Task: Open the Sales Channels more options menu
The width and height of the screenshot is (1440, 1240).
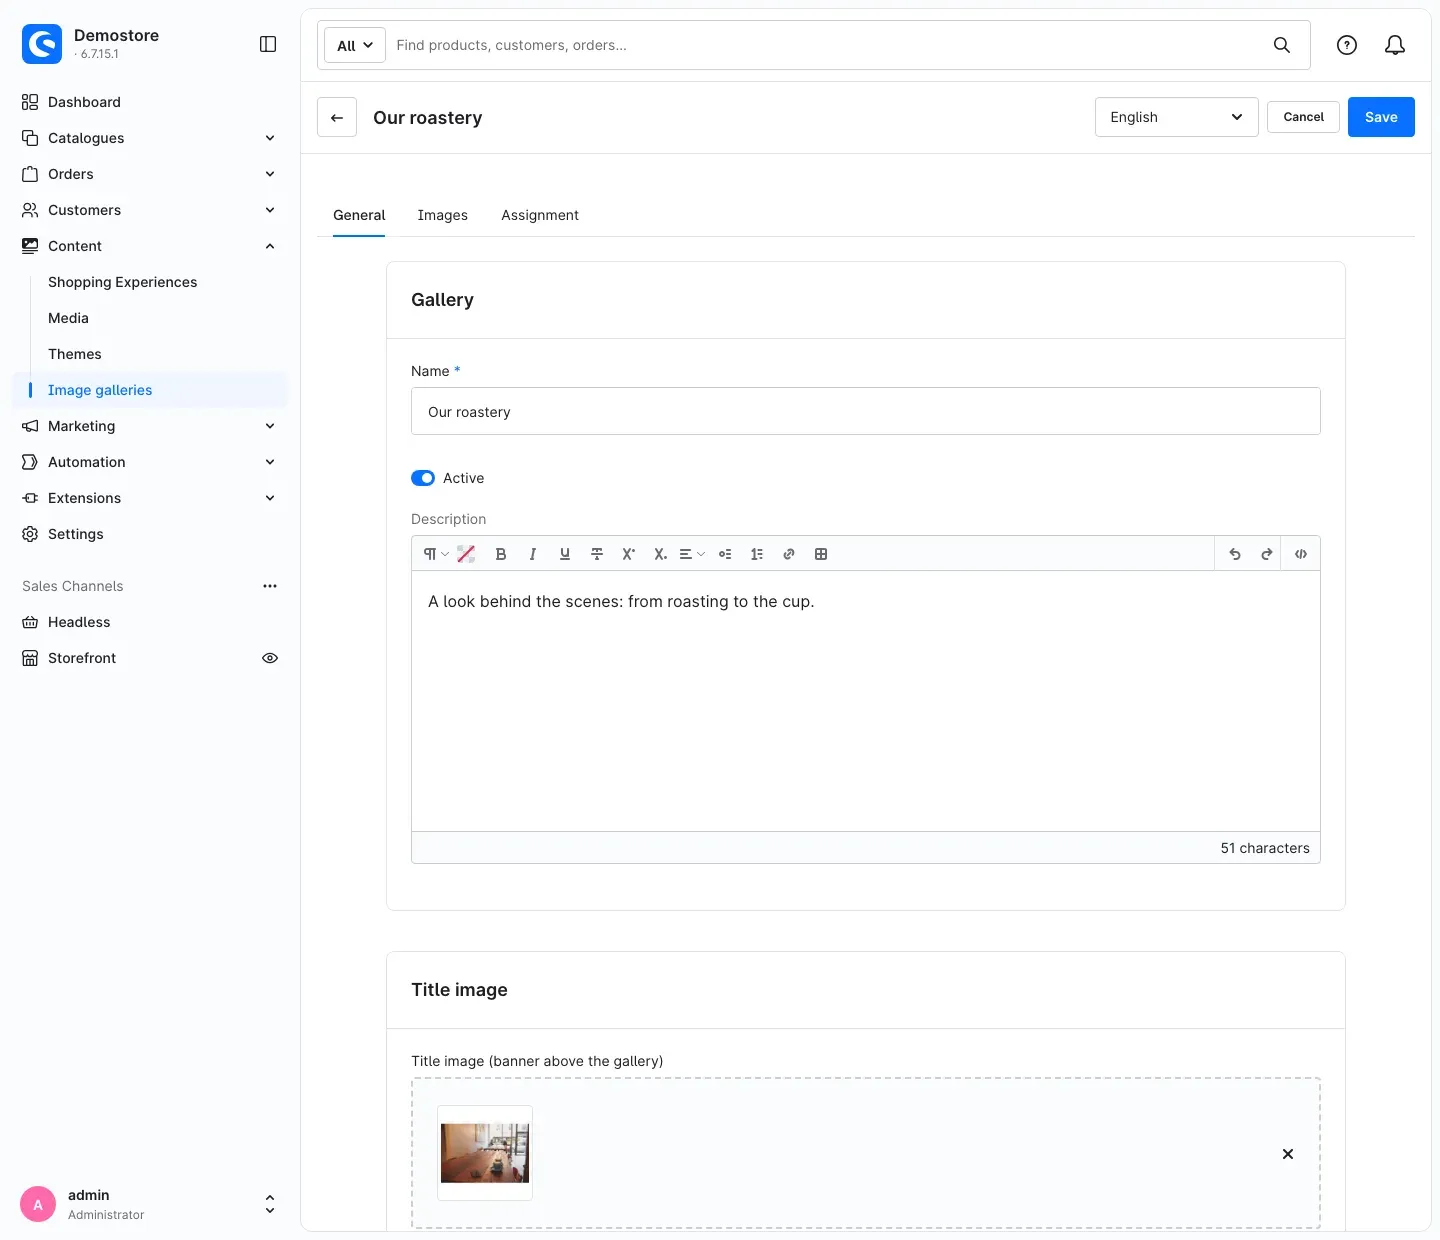Action: (270, 586)
